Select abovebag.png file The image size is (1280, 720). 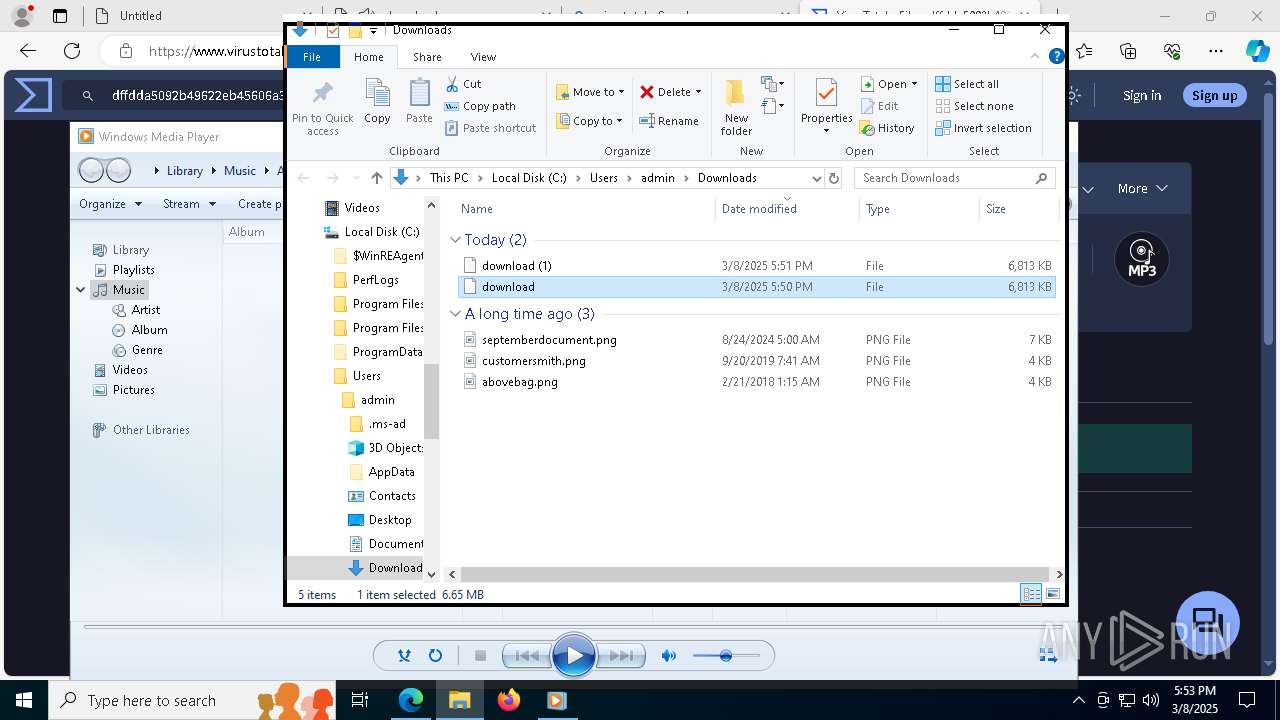[756, 382]
